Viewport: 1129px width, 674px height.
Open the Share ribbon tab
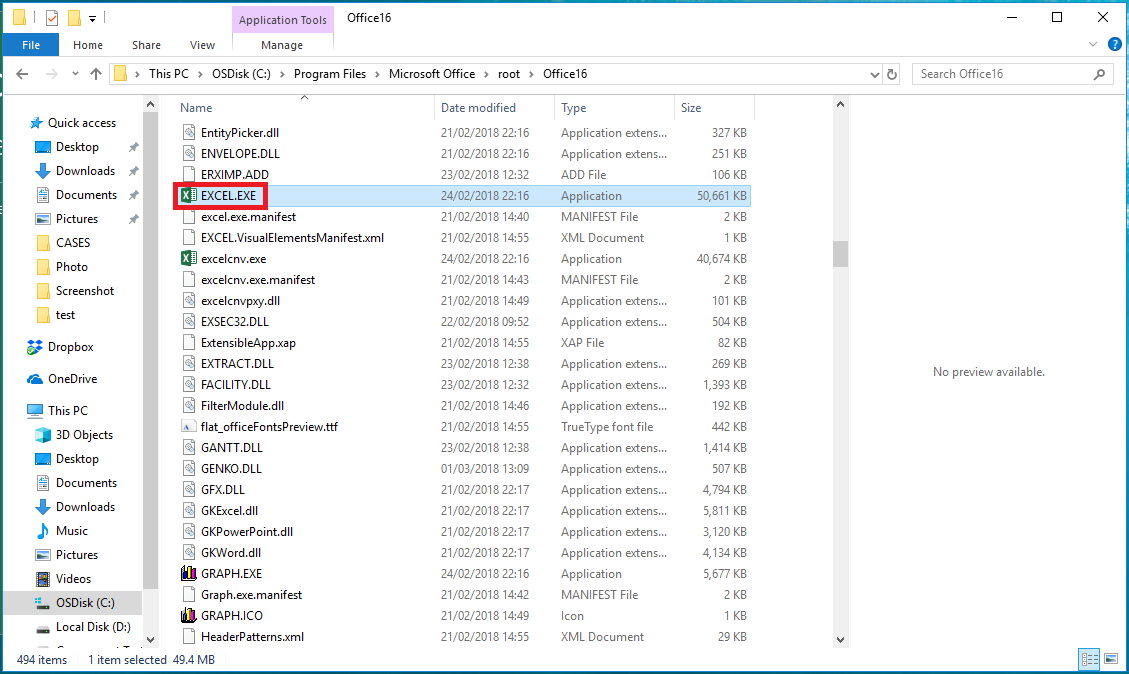point(146,45)
